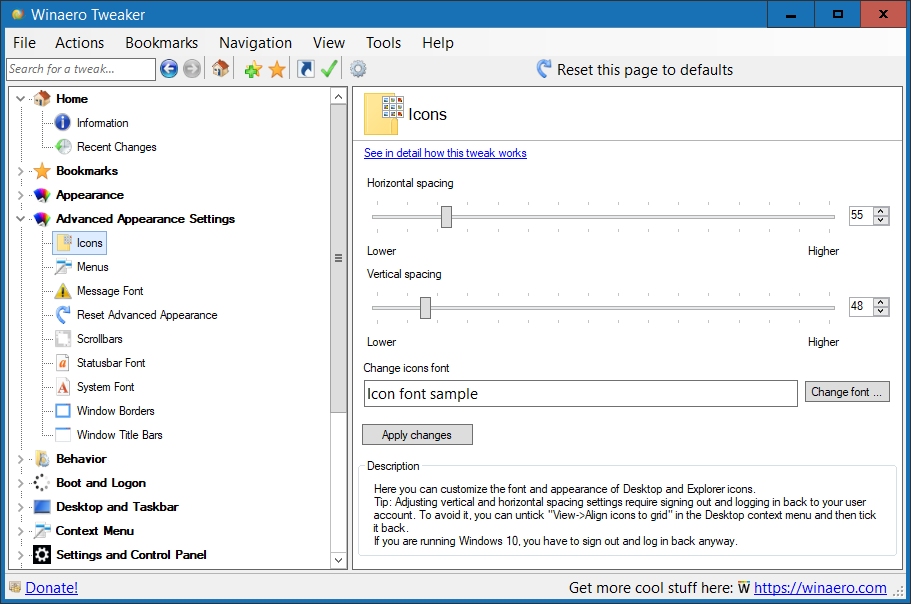Open the Help menu
This screenshot has width=911, height=604.
point(438,43)
